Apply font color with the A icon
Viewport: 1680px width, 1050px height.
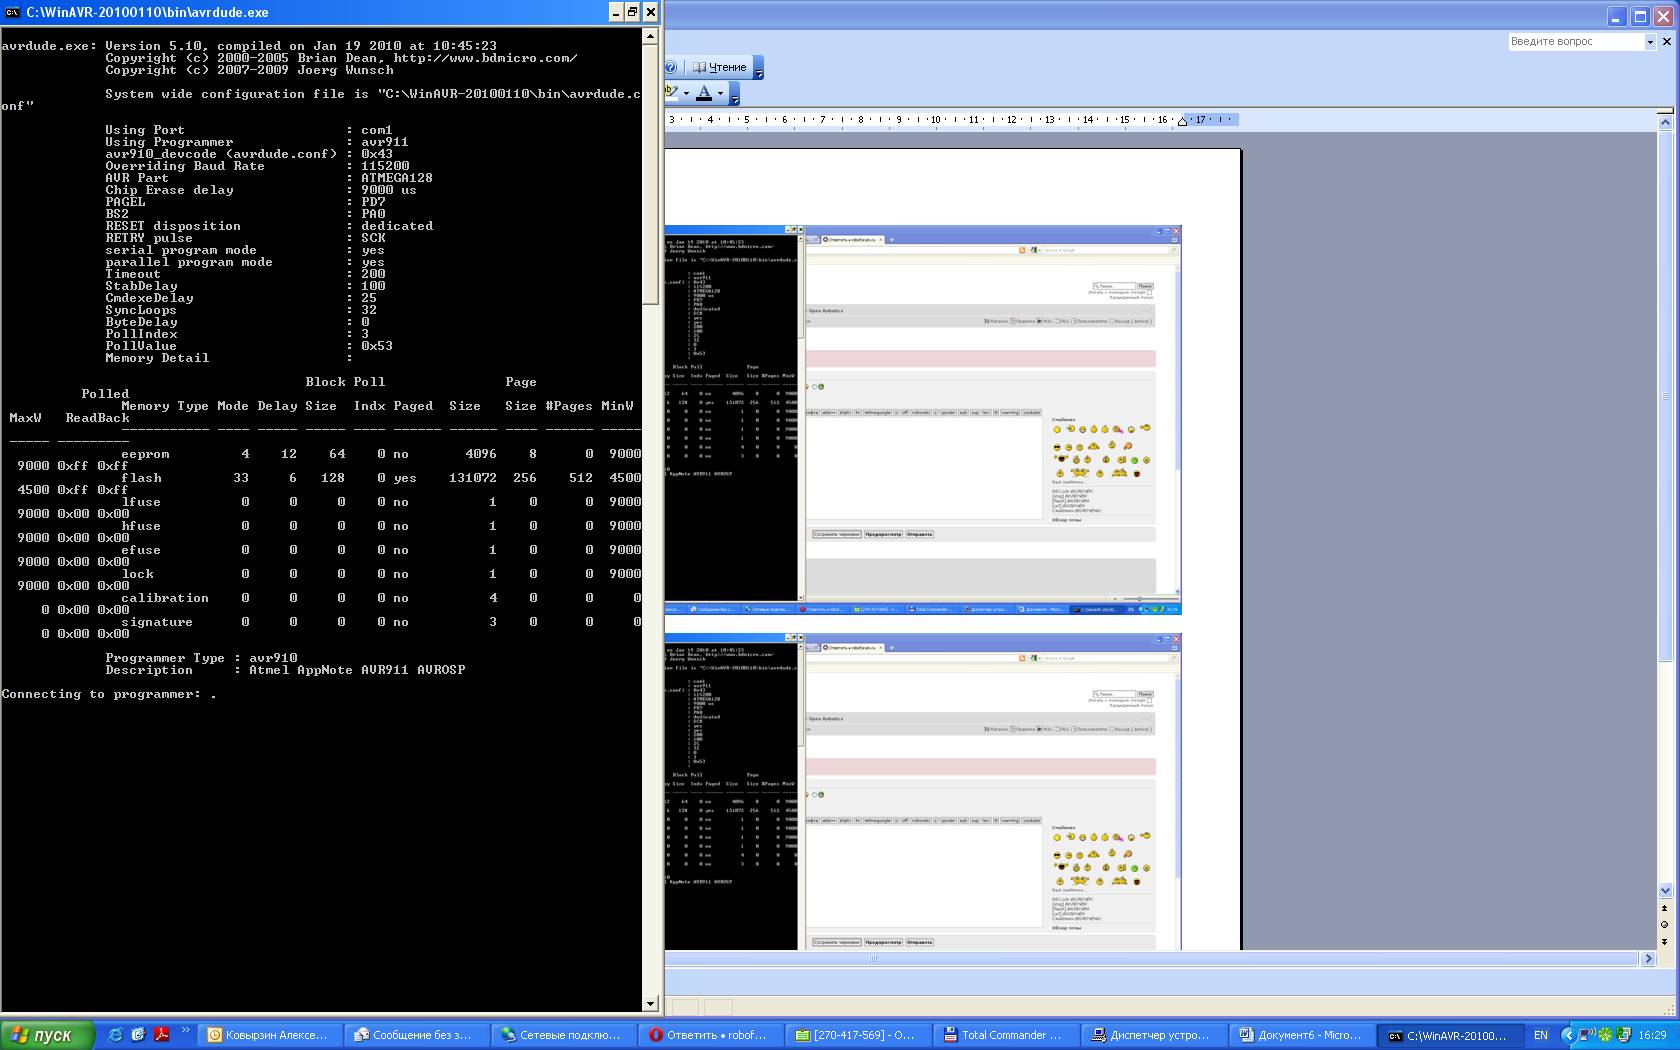704,93
